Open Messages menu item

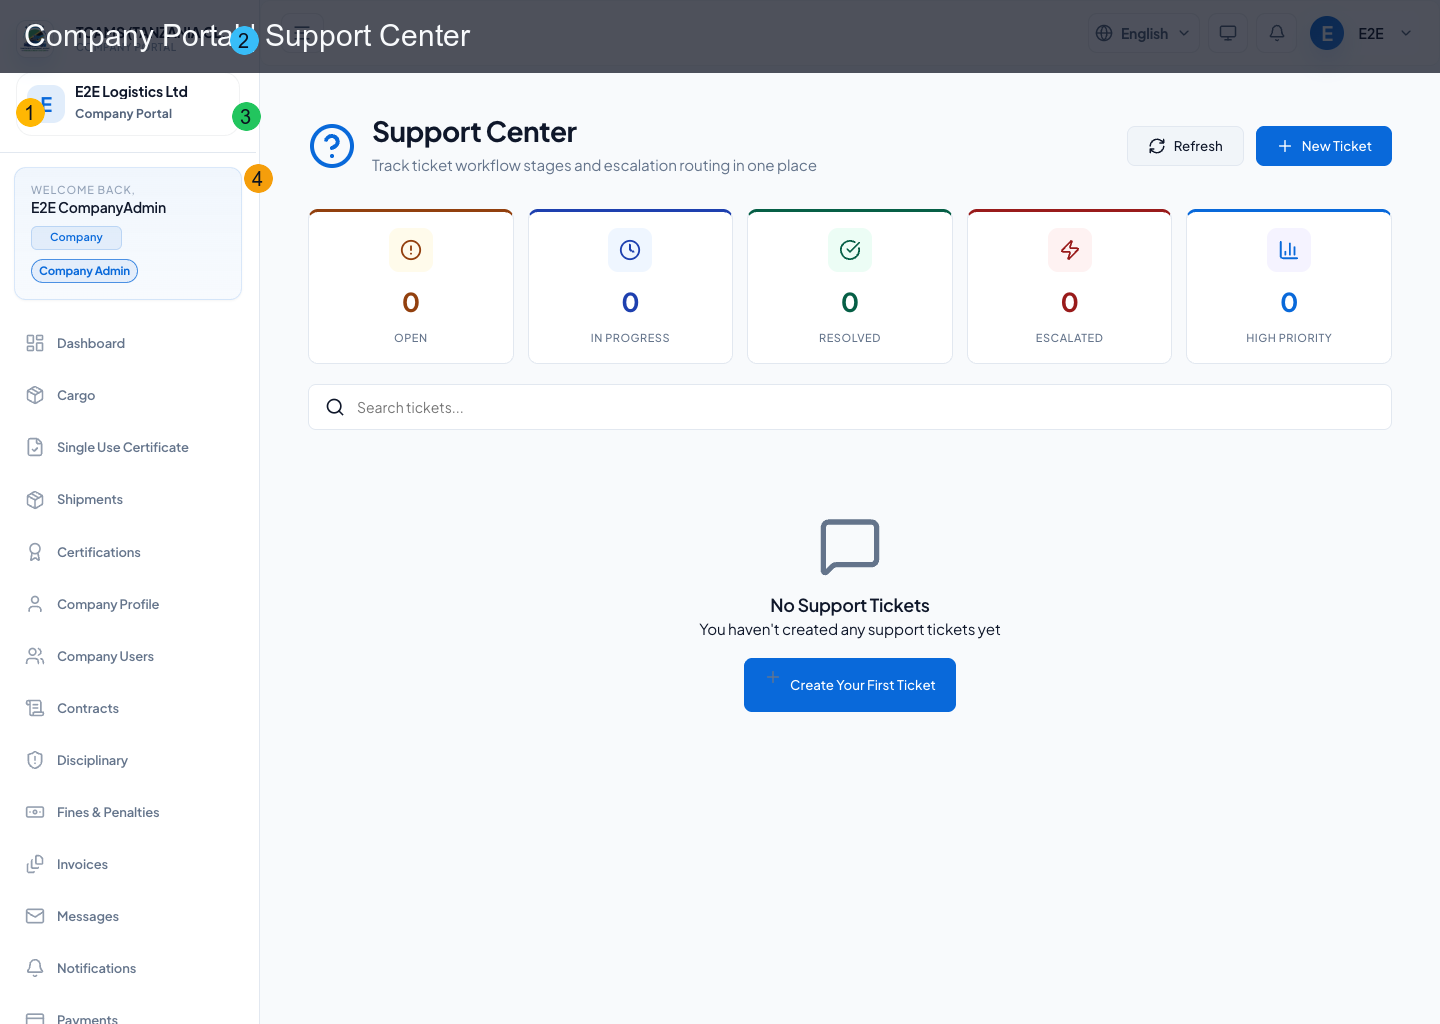point(130,916)
